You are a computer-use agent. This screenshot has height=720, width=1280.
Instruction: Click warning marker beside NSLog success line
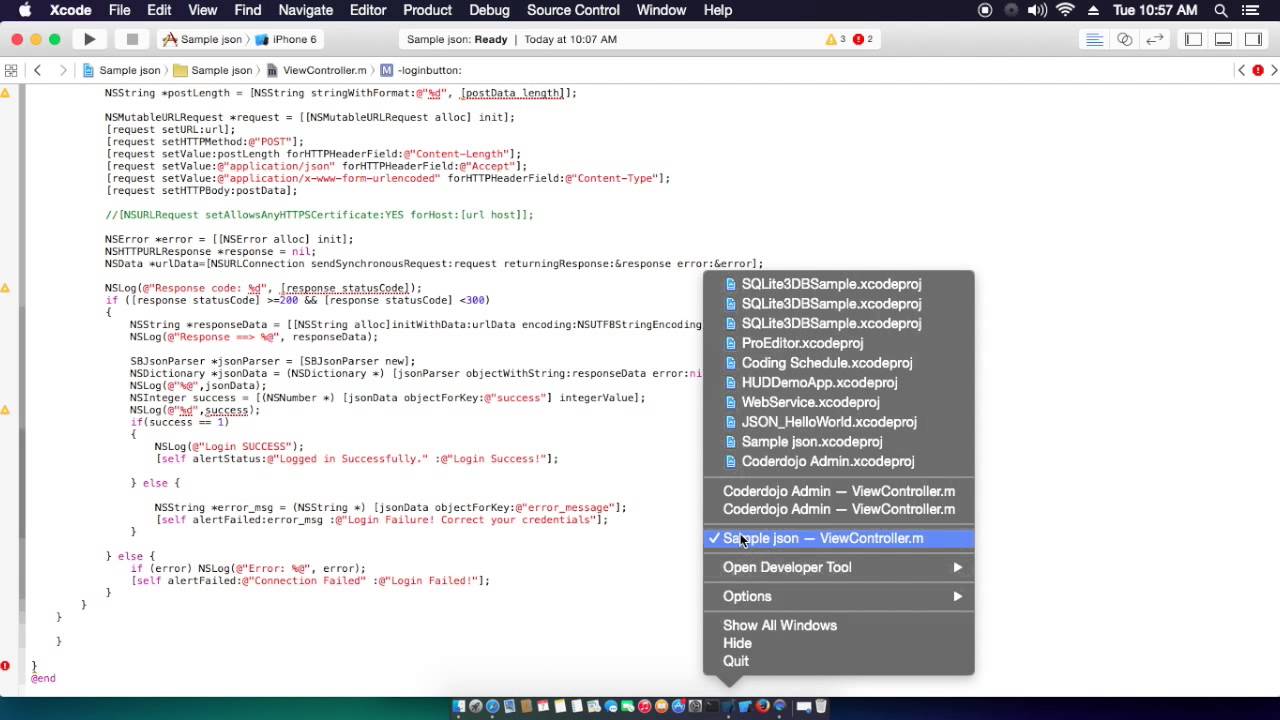(x=5, y=410)
